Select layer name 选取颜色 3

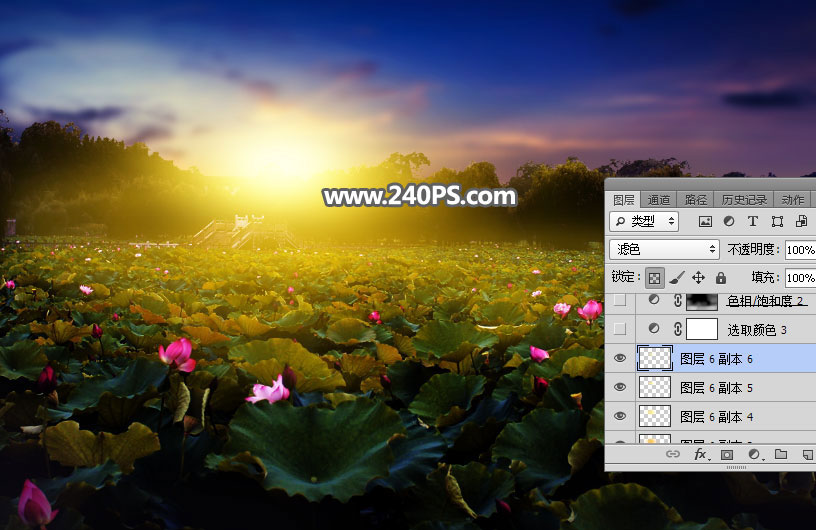click(757, 330)
